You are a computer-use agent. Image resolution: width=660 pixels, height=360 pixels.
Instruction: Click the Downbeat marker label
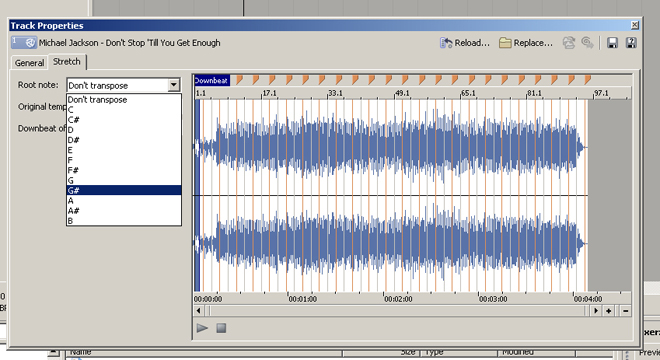(x=212, y=80)
